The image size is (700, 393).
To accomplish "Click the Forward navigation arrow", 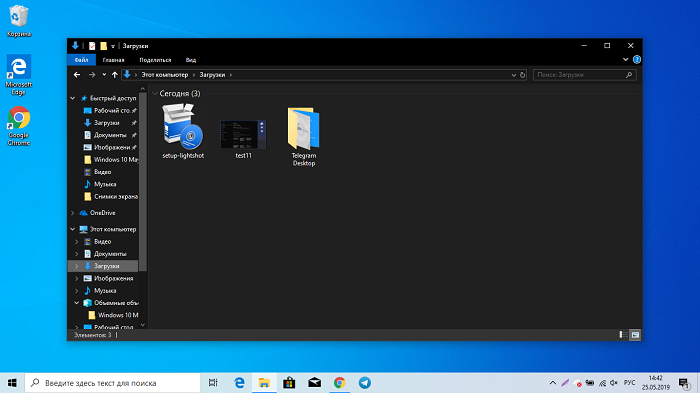I will click(92, 75).
